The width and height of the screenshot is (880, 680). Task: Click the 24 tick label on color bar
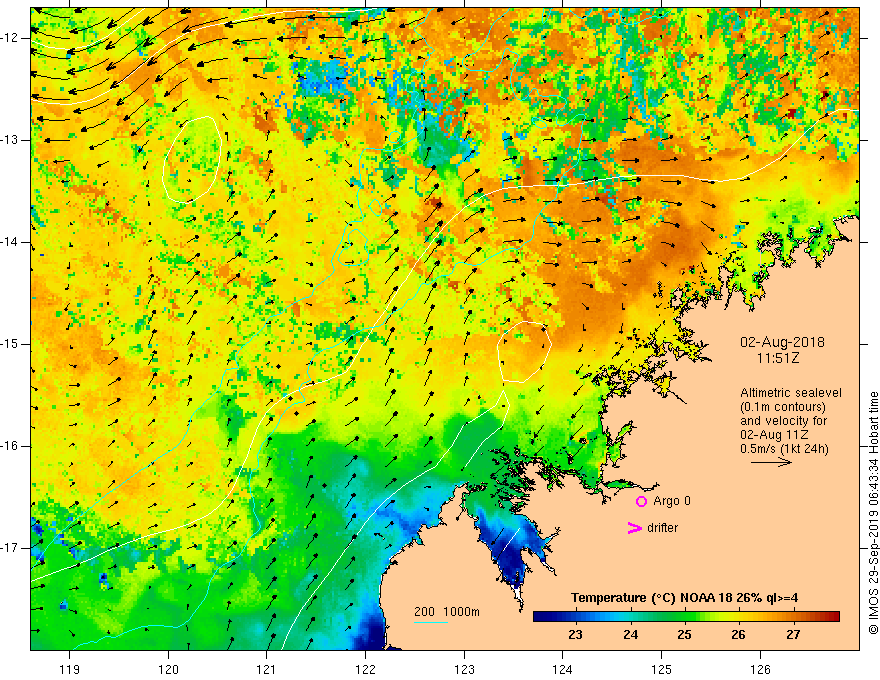click(x=630, y=635)
